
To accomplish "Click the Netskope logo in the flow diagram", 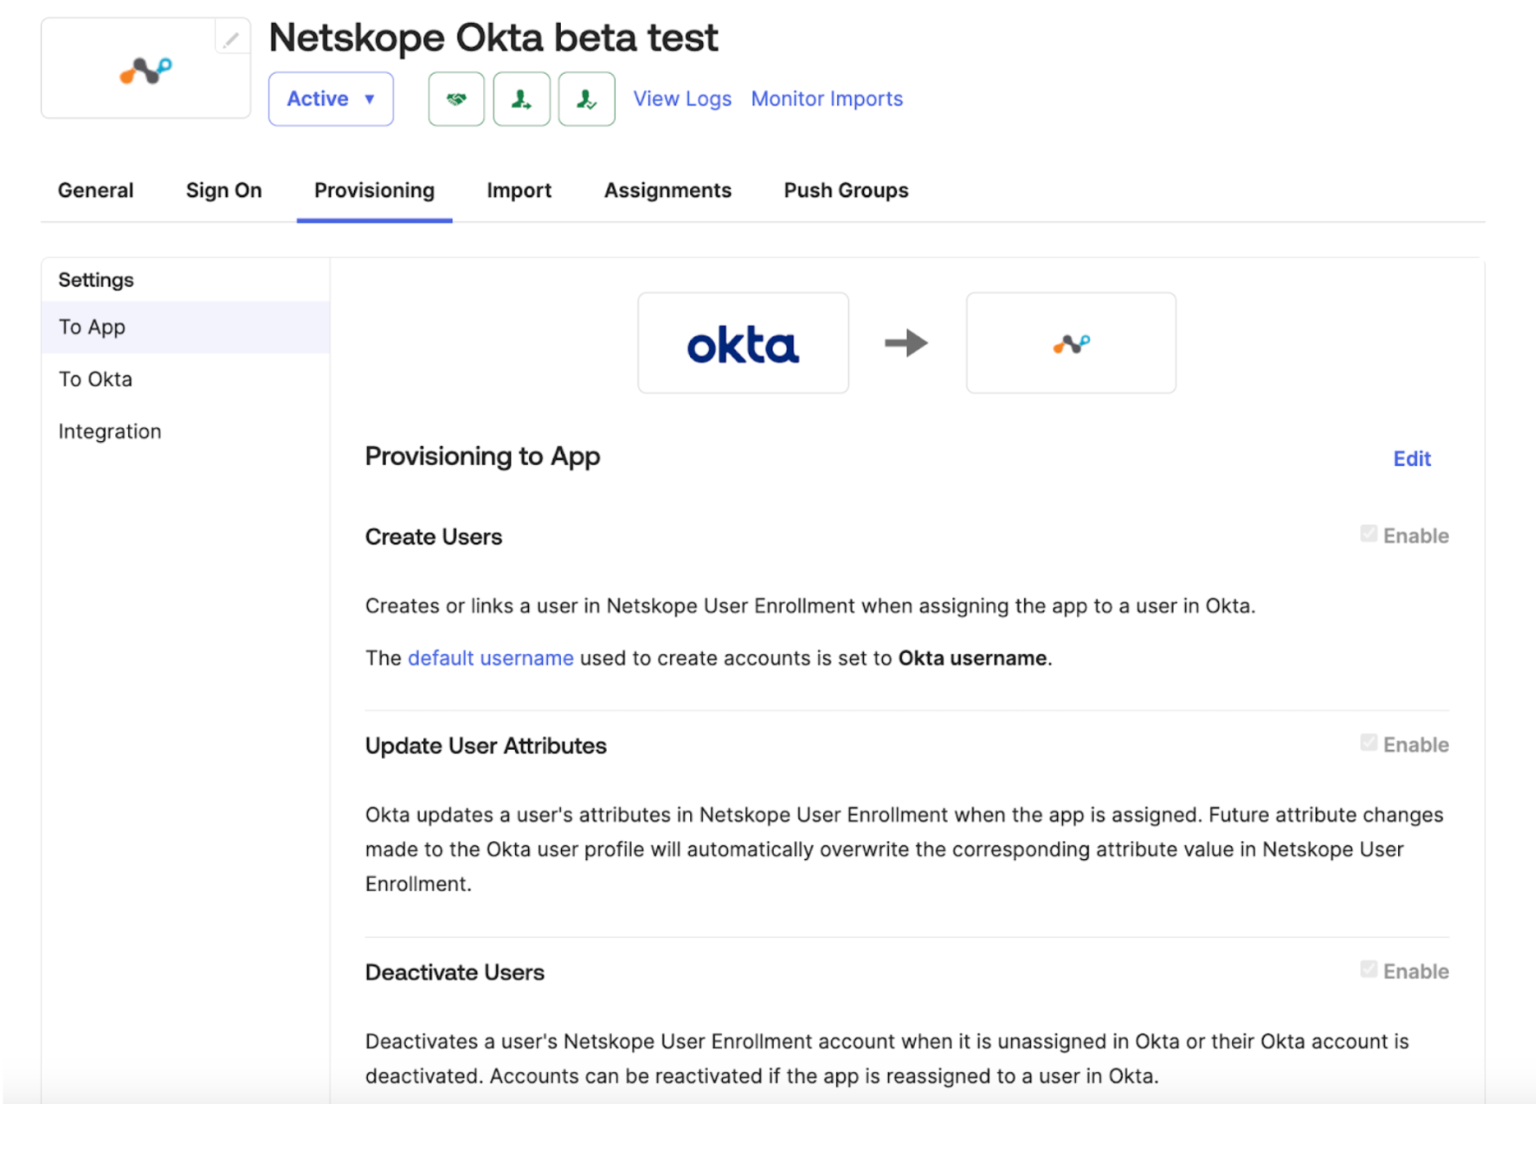I will pyautogui.click(x=1070, y=343).
